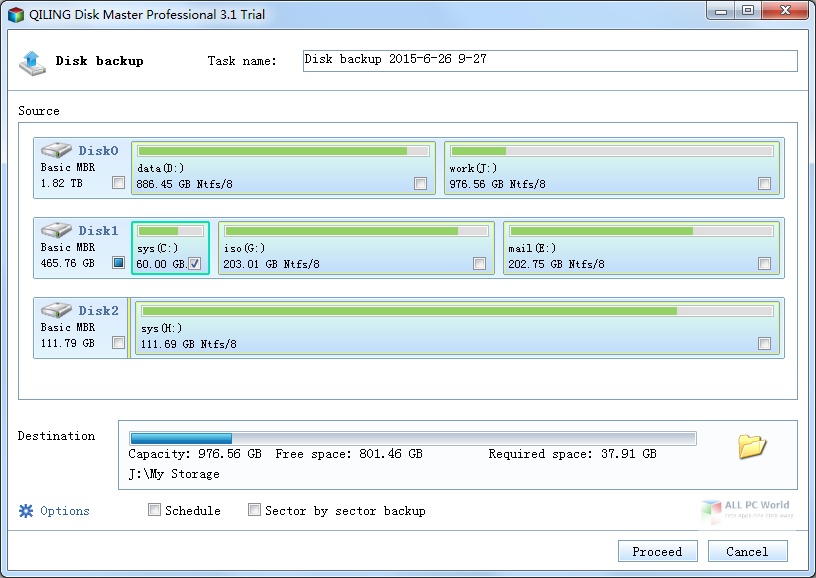This screenshot has width=816, height=578.
Task: Check the iso (G:) partition checkbox
Action: pyautogui.click(x=479, y=264)
